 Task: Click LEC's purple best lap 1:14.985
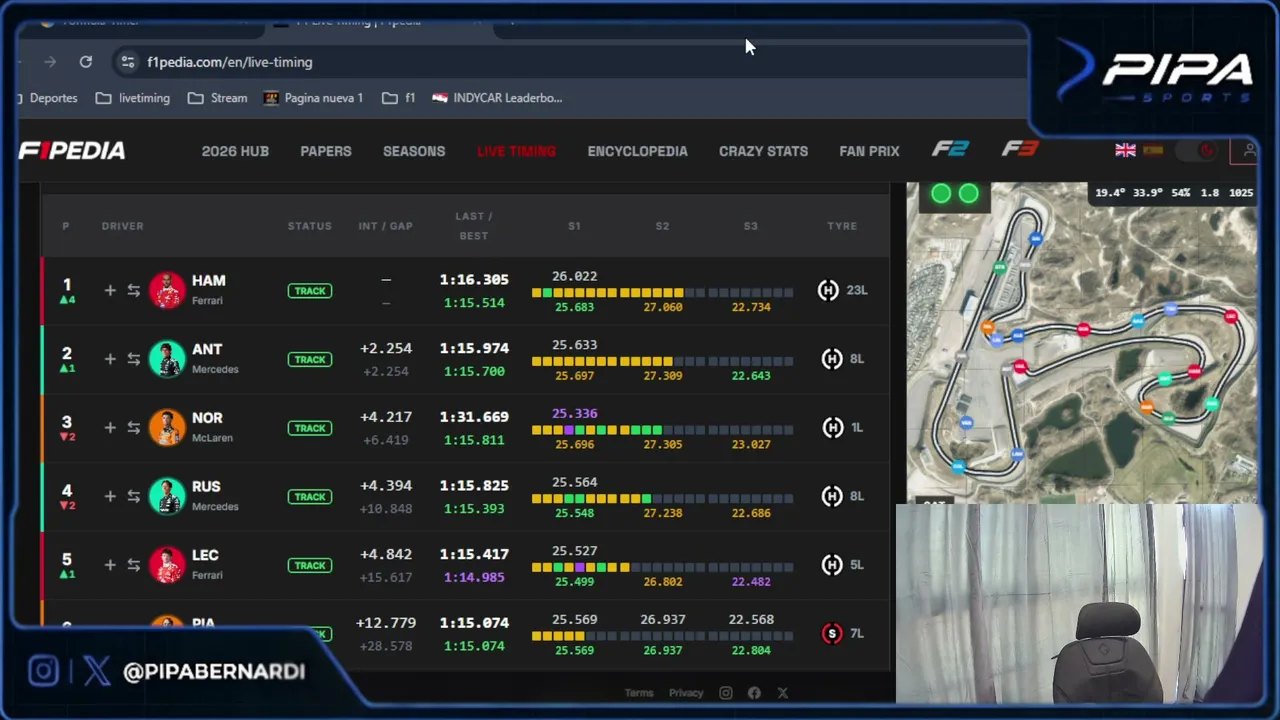(x=474, y=577)
